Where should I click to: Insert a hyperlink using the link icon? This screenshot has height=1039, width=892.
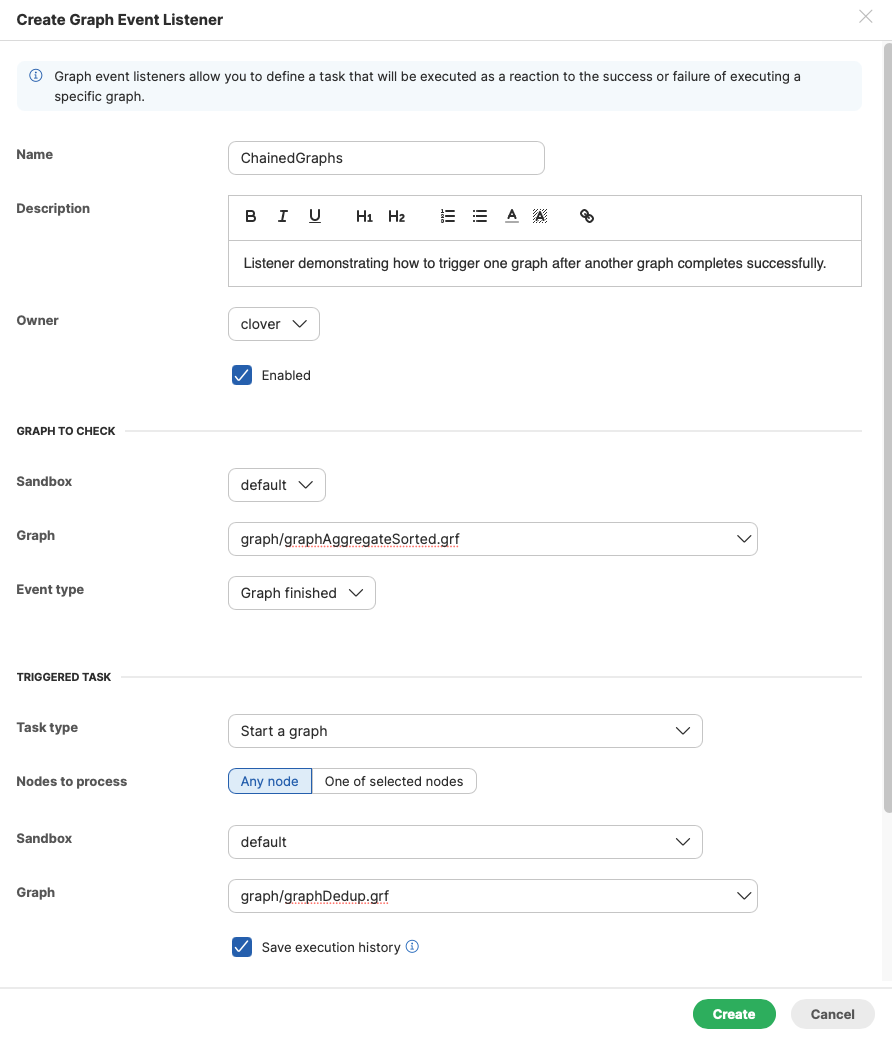[587, 216]
